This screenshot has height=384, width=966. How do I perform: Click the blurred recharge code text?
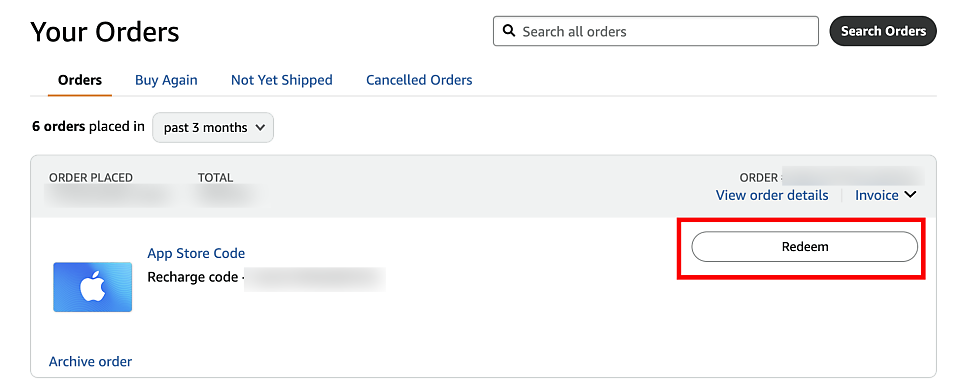tap(315, 279)
